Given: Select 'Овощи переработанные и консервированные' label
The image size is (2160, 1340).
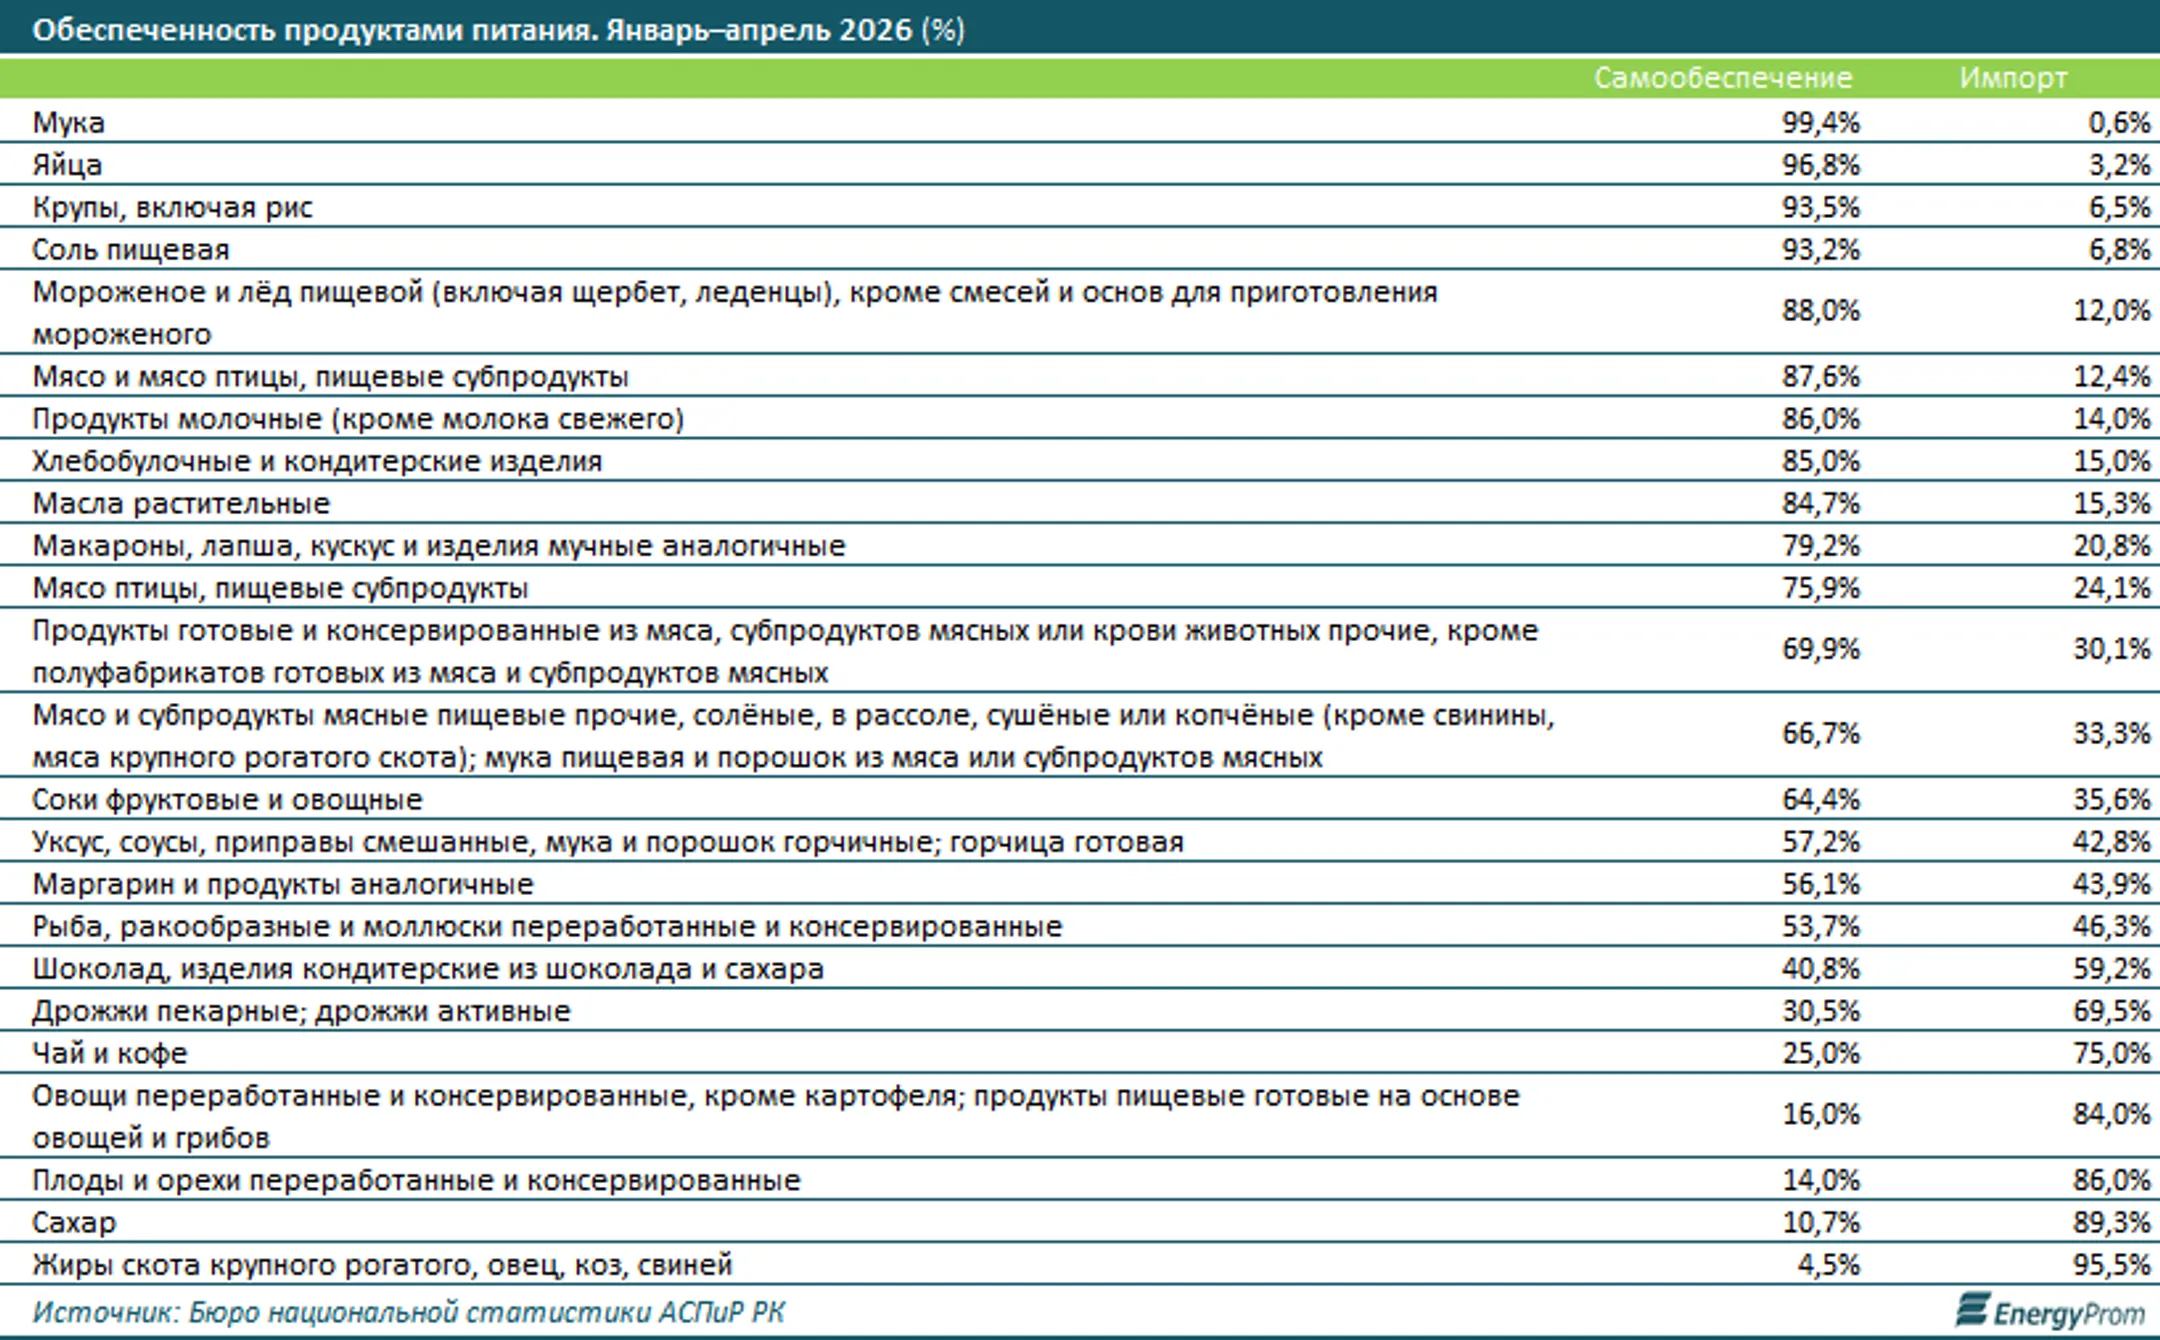Looking at the screenshot, I should (x=776, y=1116).
